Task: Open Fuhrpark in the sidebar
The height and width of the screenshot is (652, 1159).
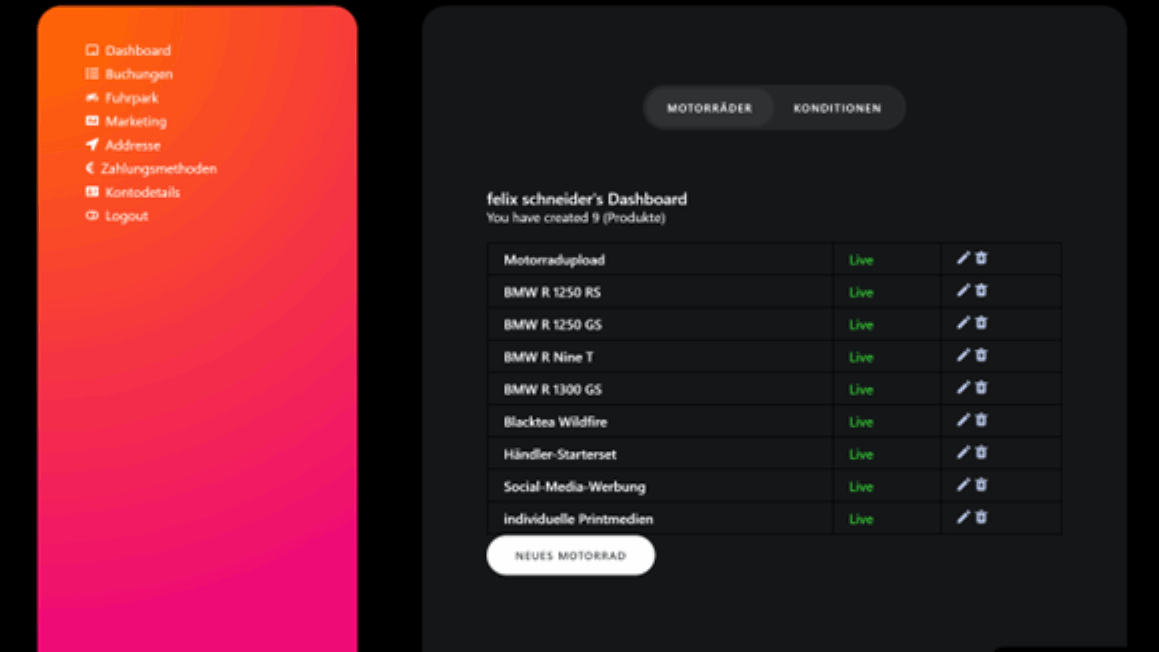Action: (x=132, y=98)
